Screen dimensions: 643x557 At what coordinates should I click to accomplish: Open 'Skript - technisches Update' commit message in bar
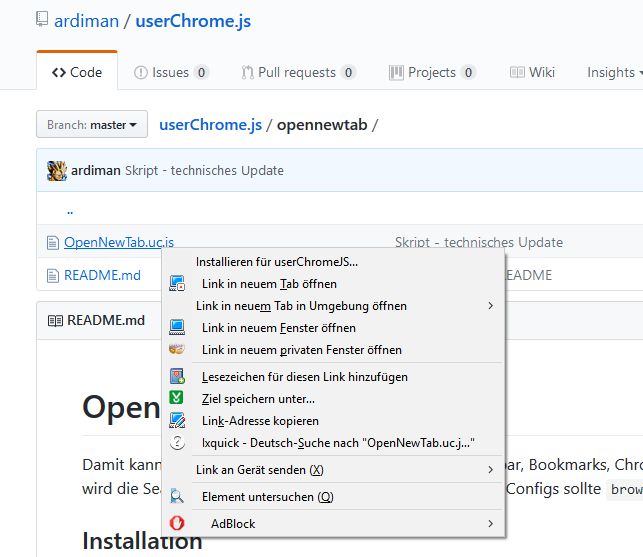point(204,170)
